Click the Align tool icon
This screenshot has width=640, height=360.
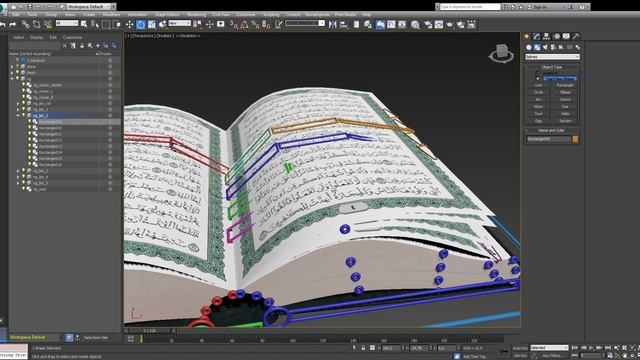[x=343, y=25]
